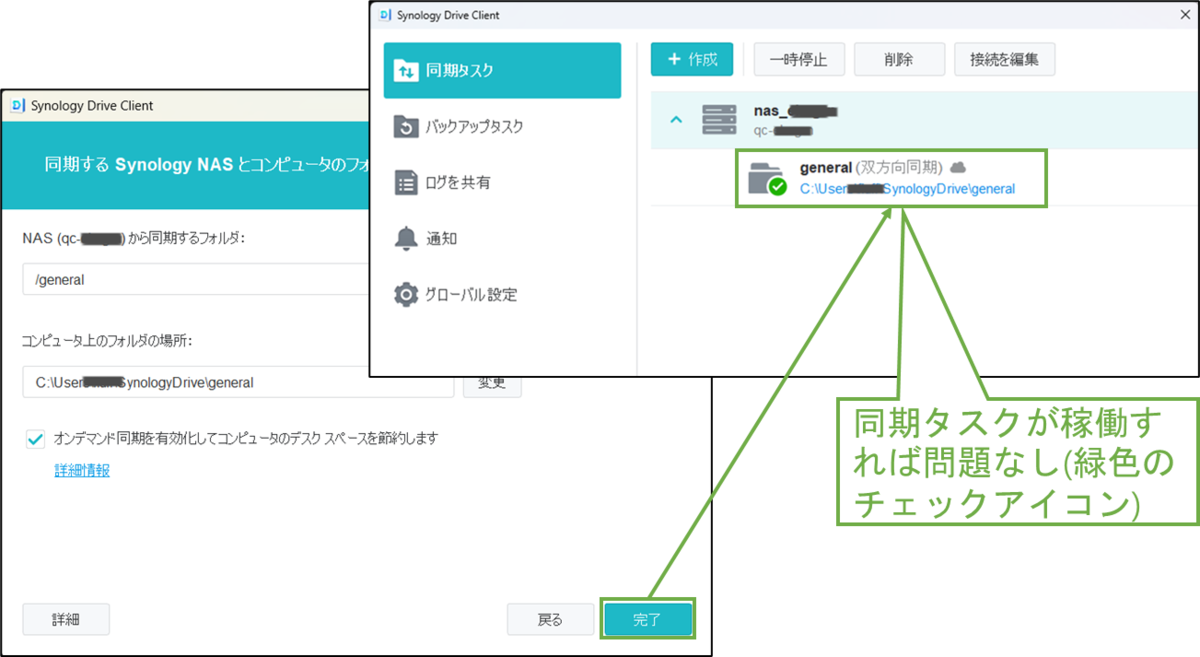1200x657 pixels.
Task: Collapse the nas_ server chevron
Action: point(676,120)
